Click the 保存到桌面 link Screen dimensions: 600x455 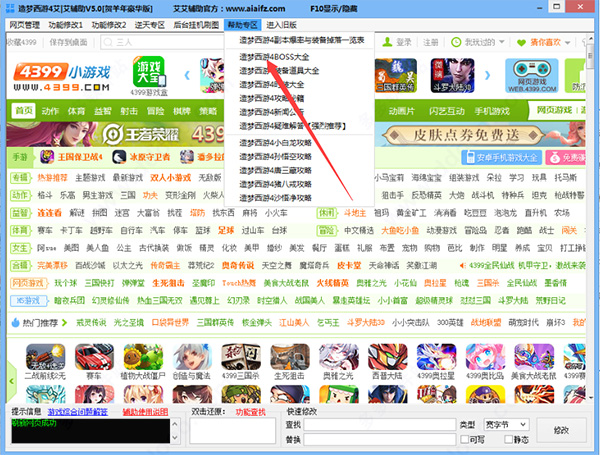pos(68,42)
